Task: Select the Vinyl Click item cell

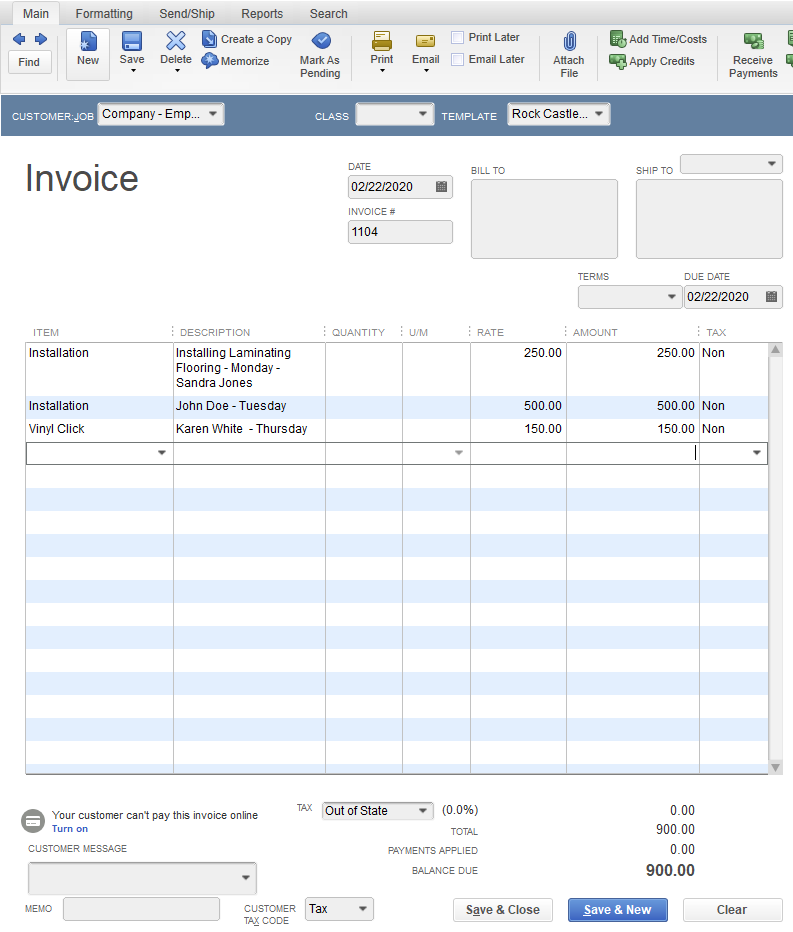Action: [x=99, y=429]
